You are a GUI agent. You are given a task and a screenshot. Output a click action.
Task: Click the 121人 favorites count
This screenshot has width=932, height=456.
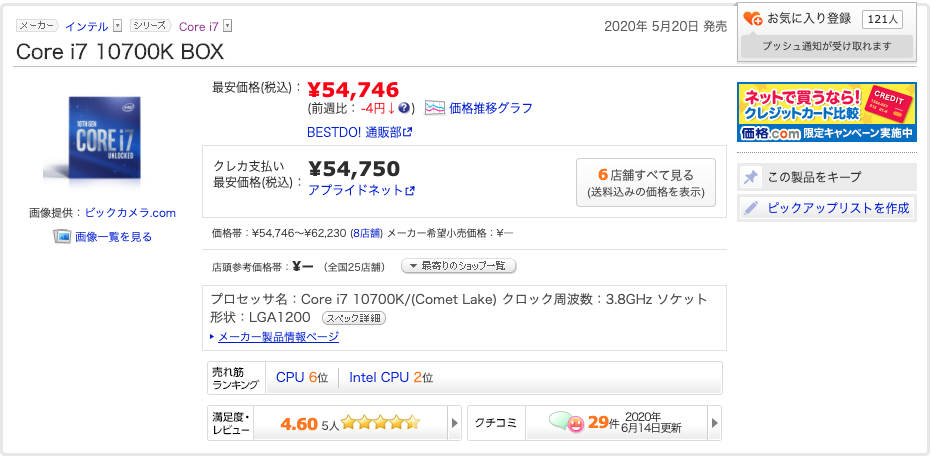pyautogui.click(x=882, y=19)
